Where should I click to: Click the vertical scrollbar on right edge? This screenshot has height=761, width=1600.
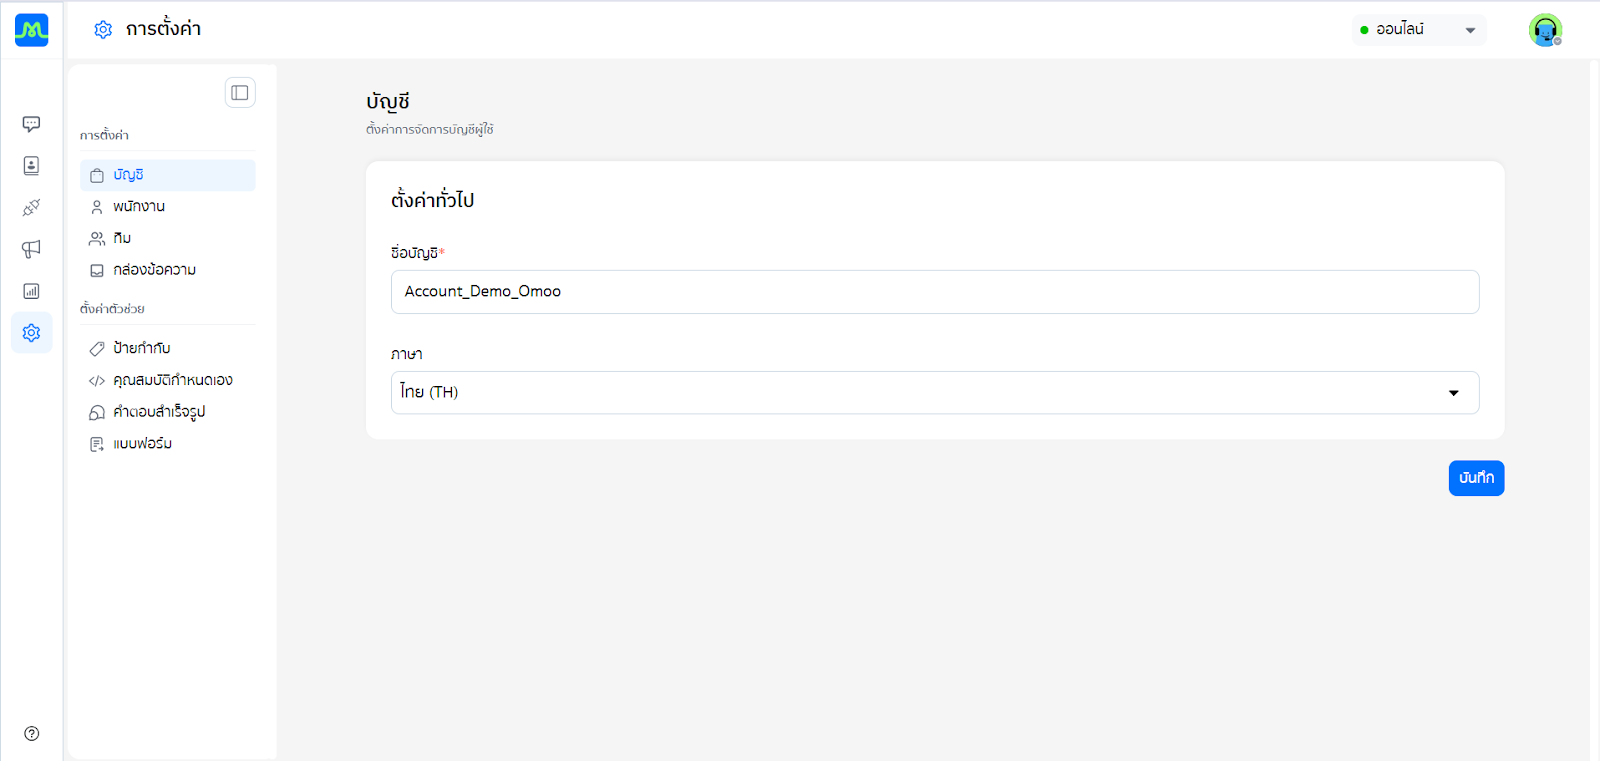[1594, 410]
